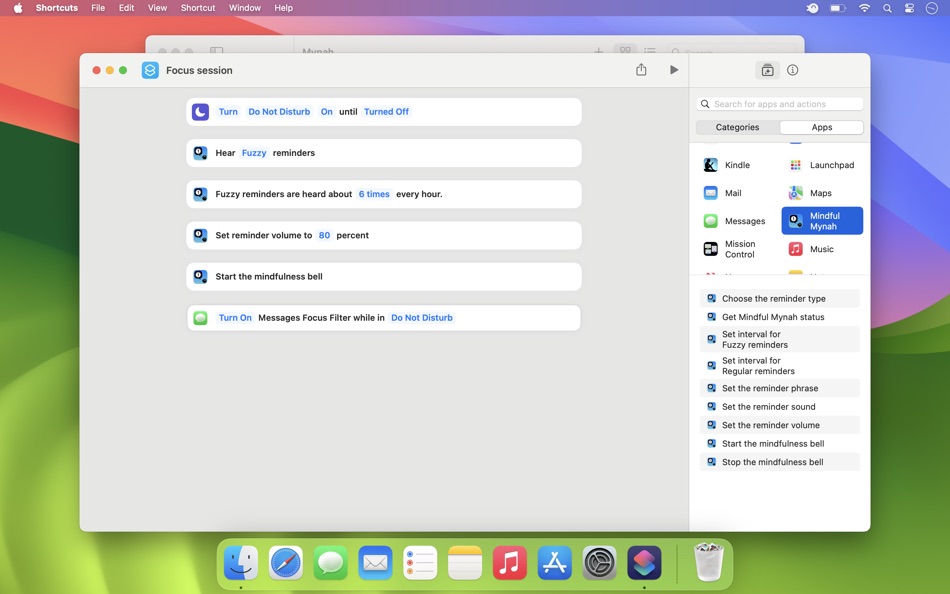Edit the '80' volume percent value
Viewport: 950px width, 594px height.
coord(324,235)
